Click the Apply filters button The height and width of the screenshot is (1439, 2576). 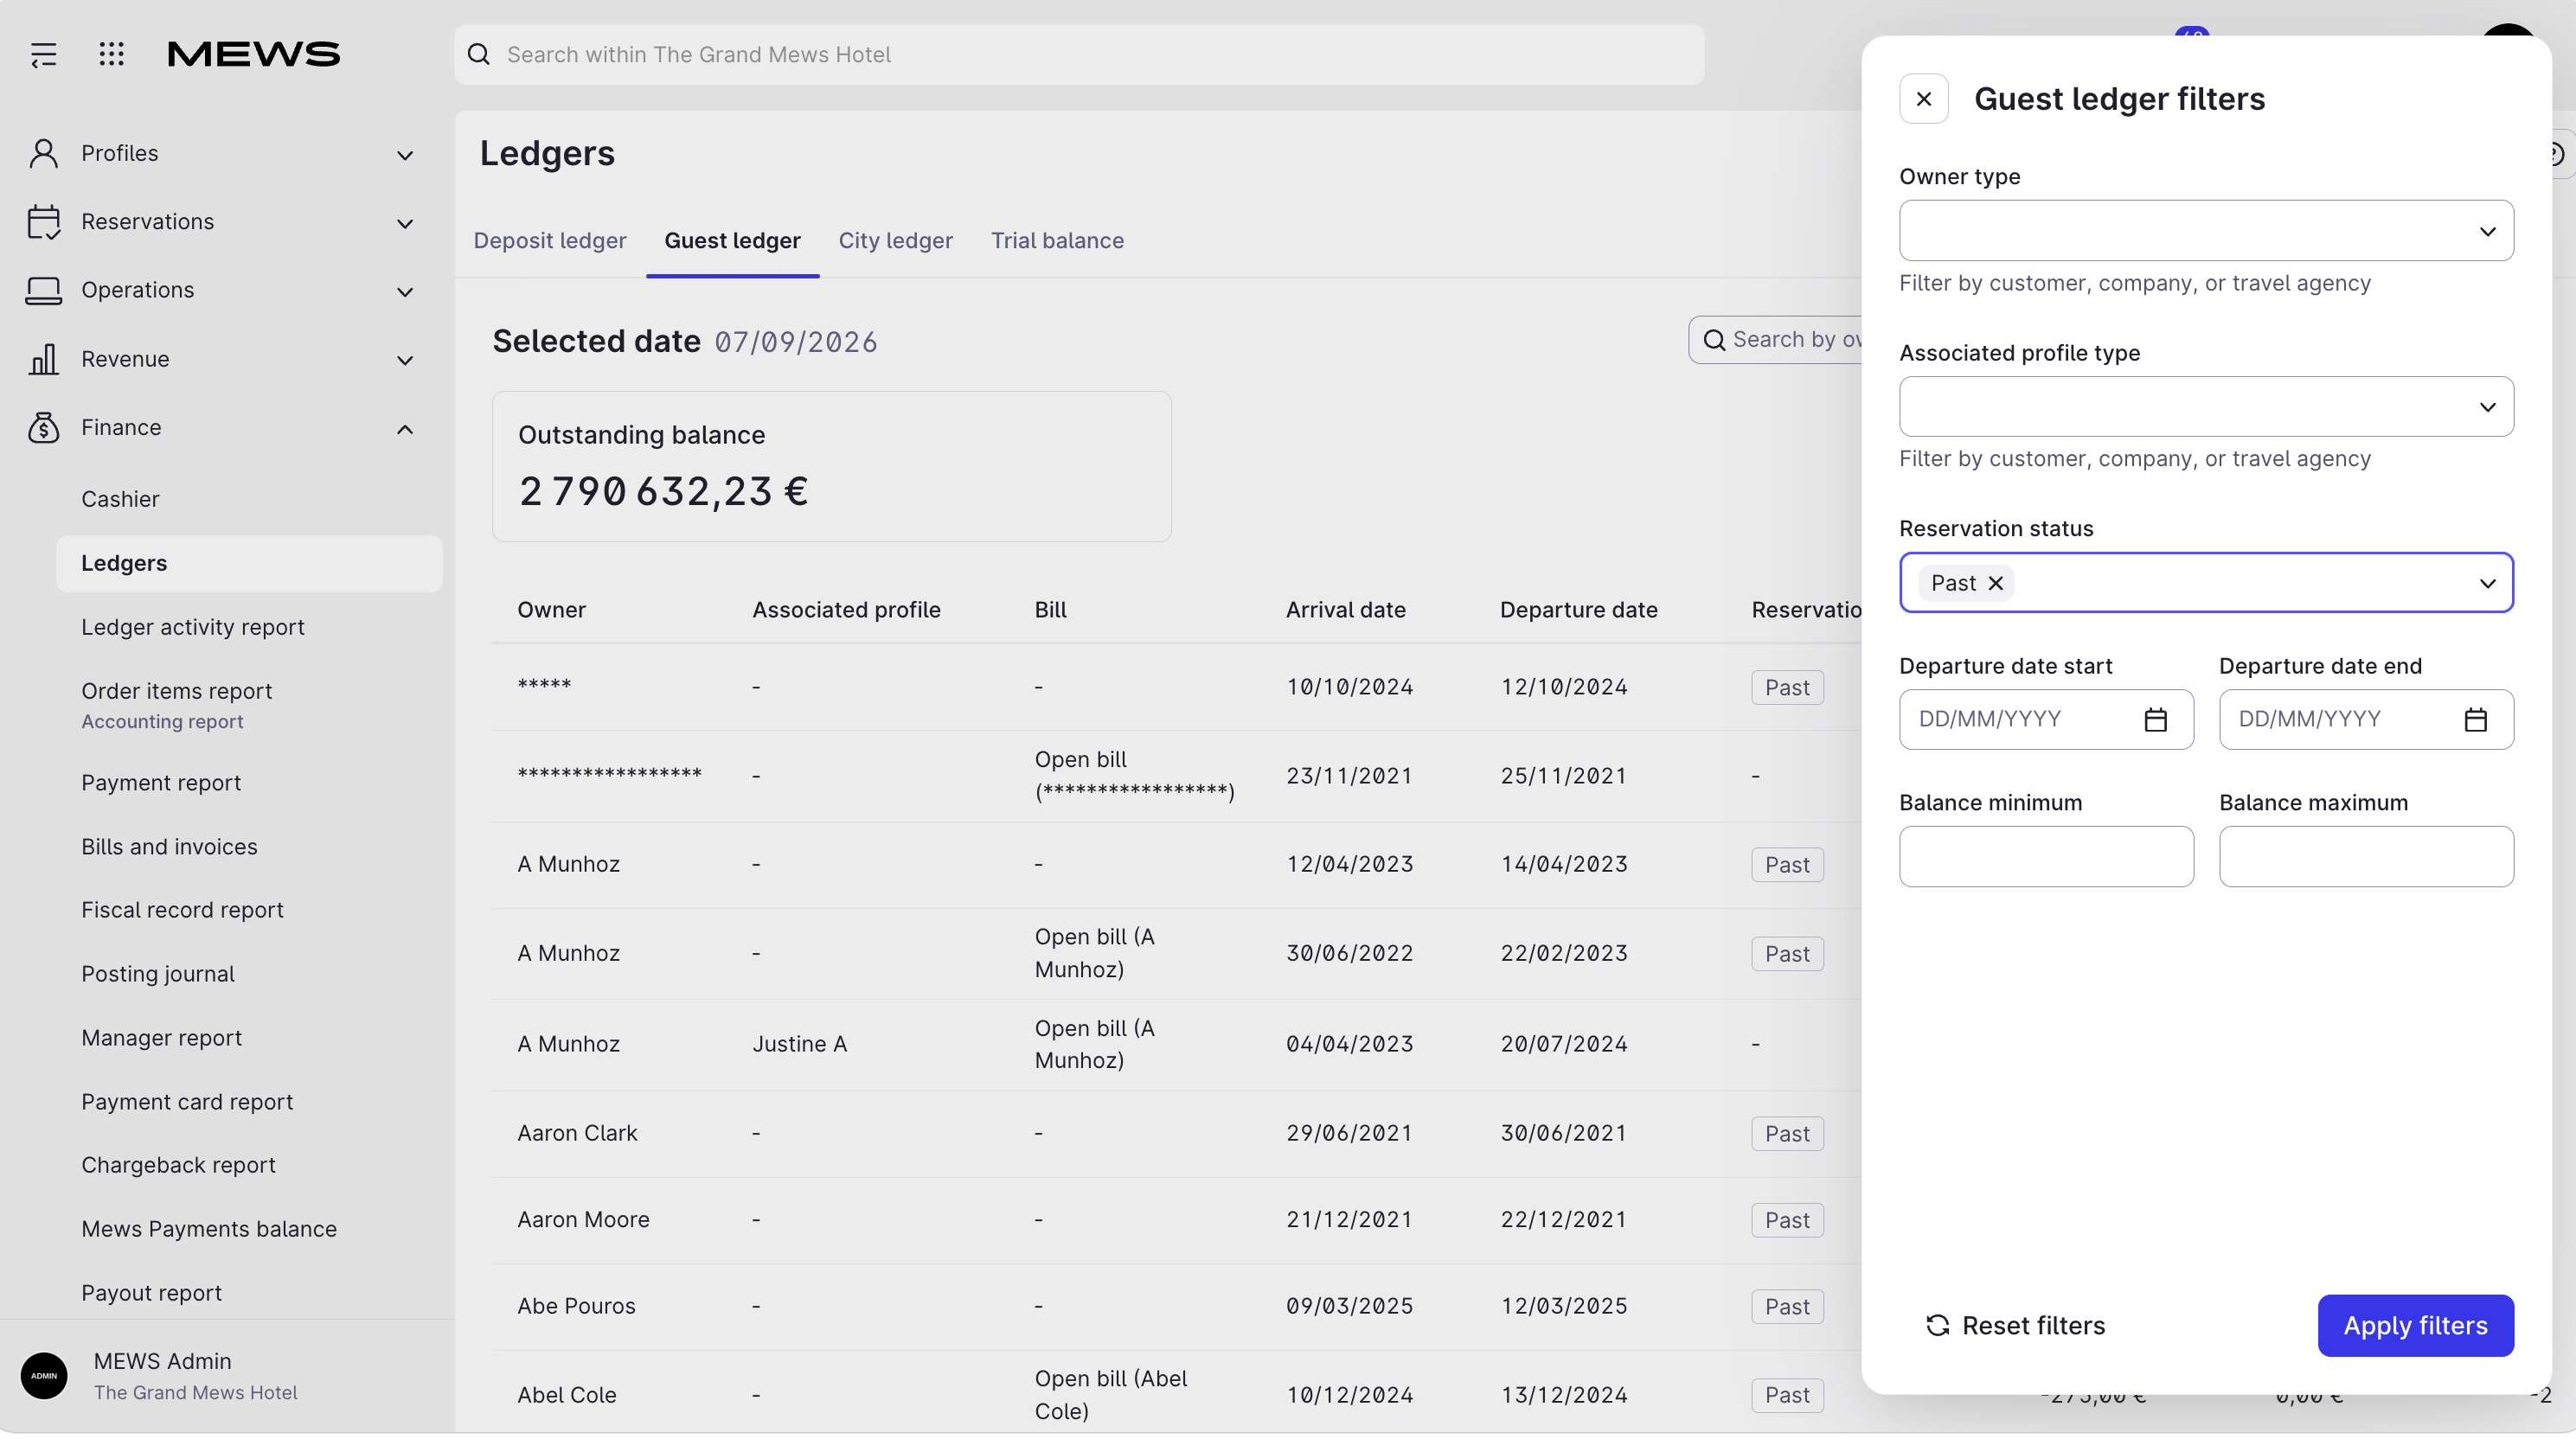pos(2415,1326)
